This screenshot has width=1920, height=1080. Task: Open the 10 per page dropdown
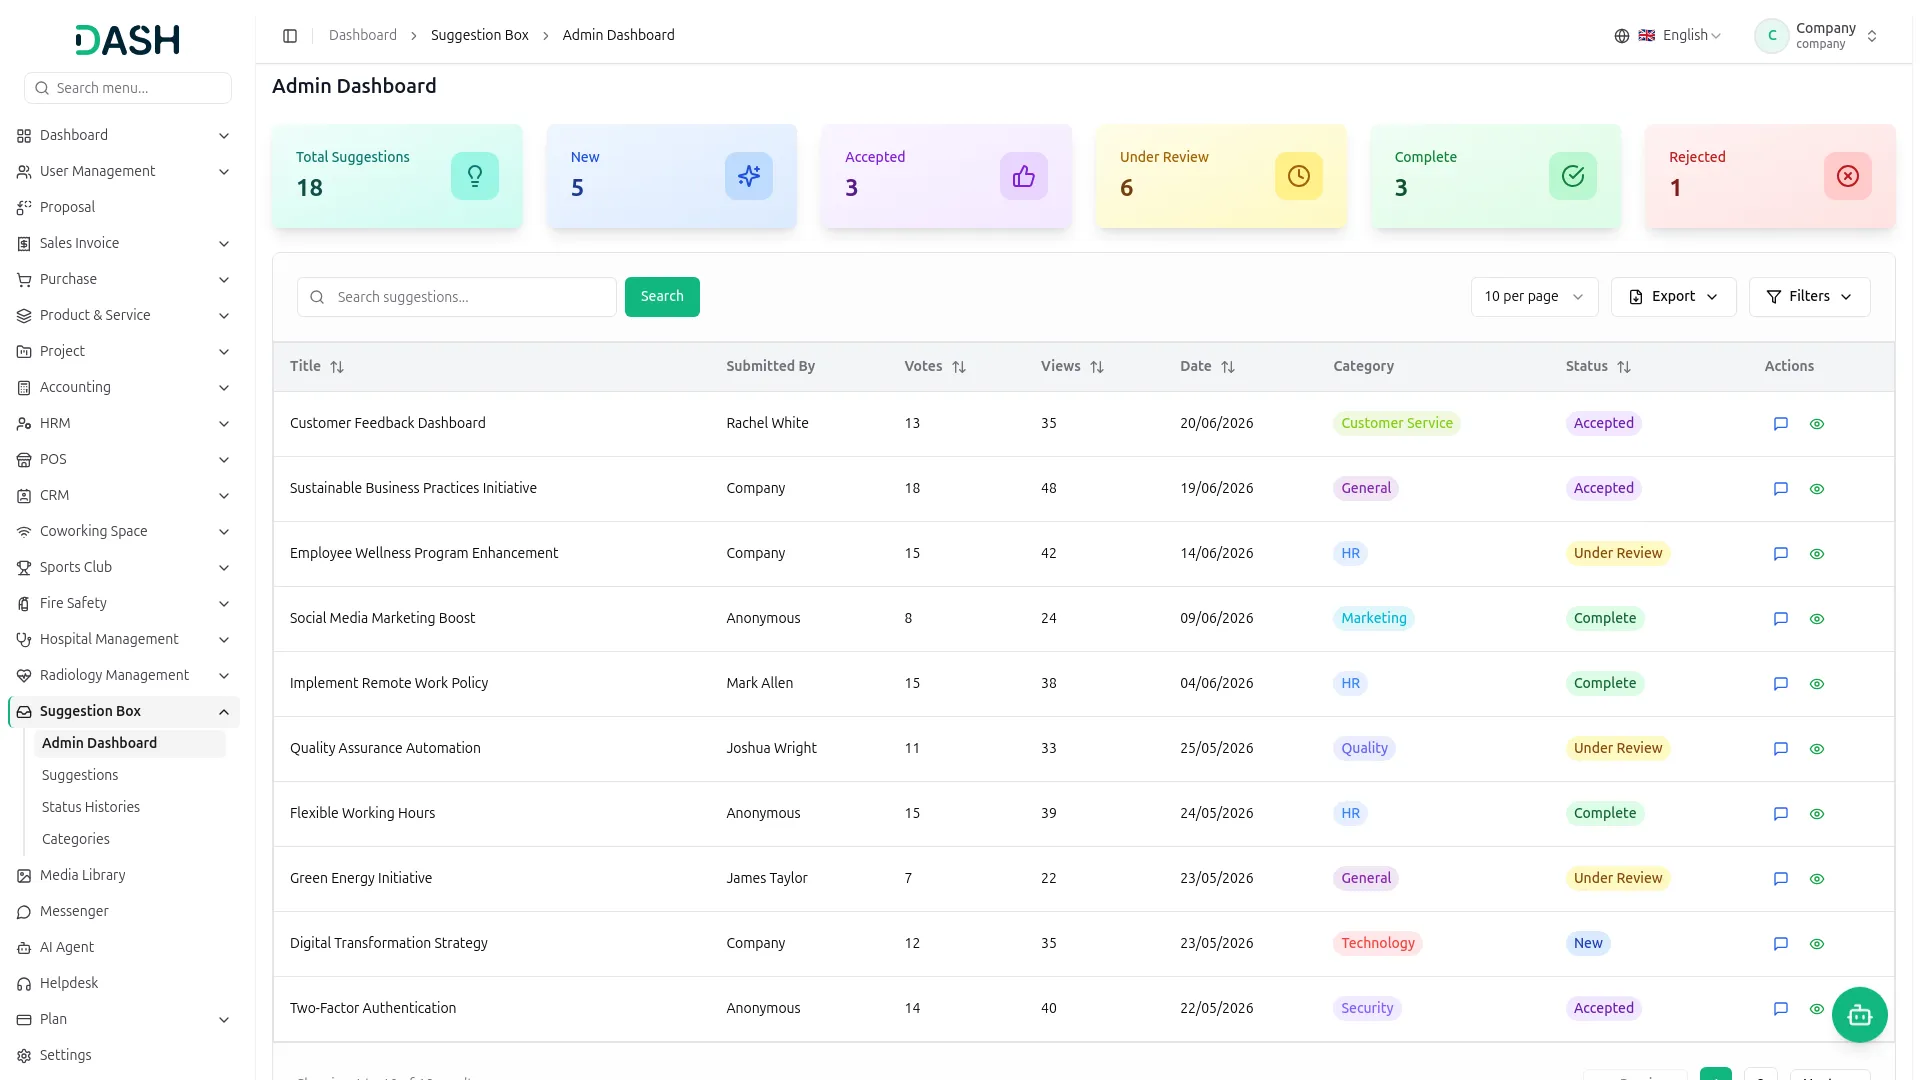[1534, 297]
